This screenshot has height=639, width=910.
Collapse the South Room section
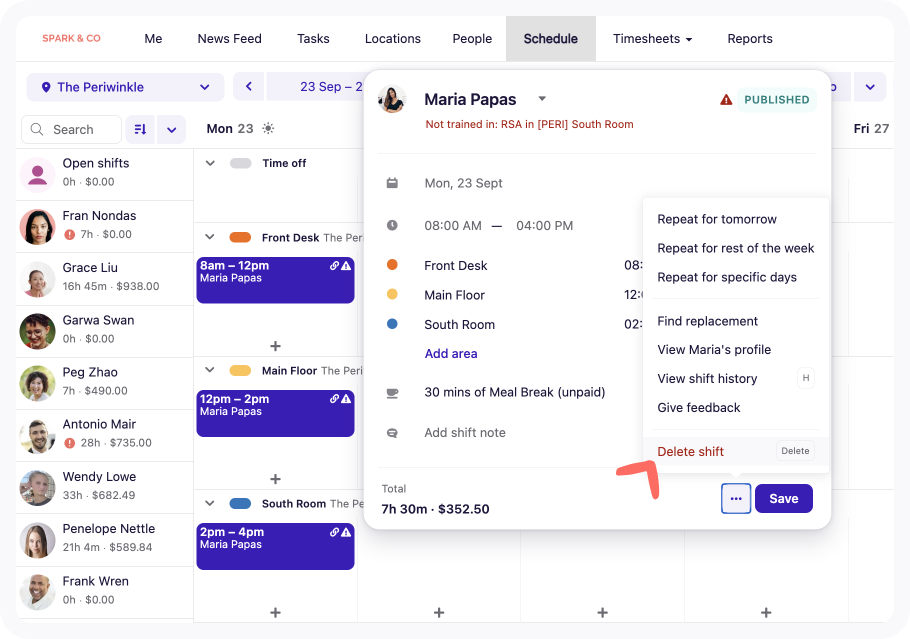point(210,503)
